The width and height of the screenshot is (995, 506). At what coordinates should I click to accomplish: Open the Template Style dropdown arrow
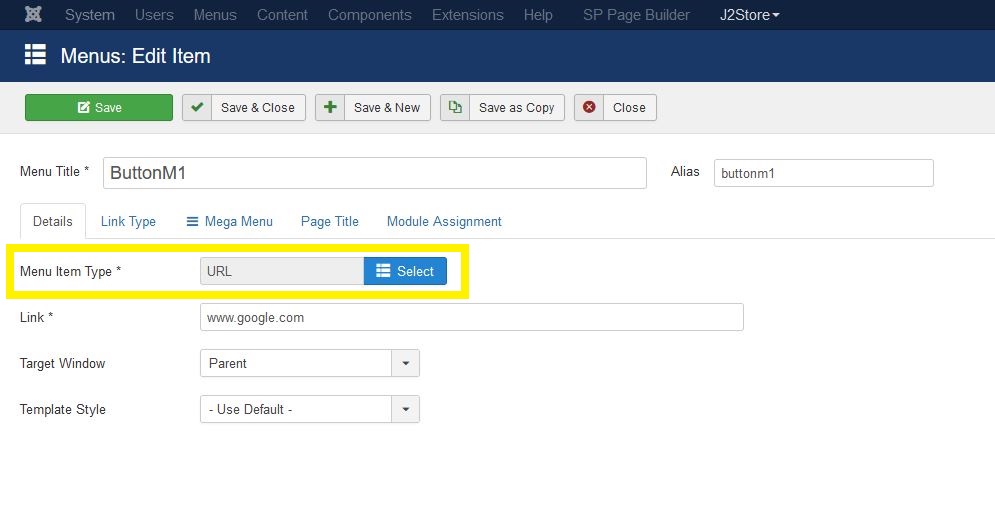(405, 409)
